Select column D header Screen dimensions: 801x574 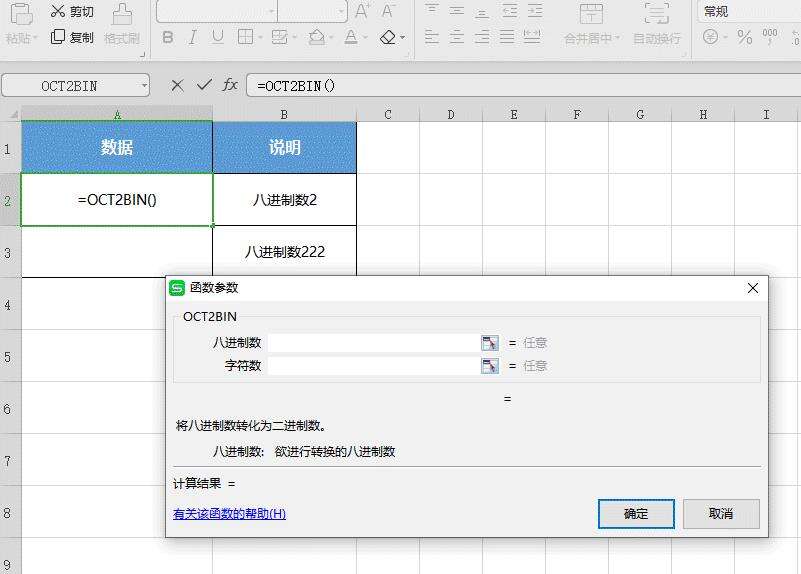[x=451, y=115]
